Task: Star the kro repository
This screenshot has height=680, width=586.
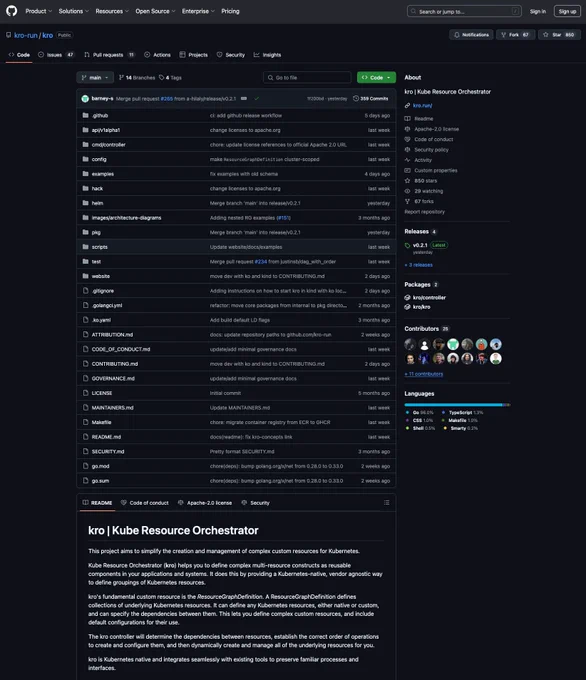Action: click(559, 35)
